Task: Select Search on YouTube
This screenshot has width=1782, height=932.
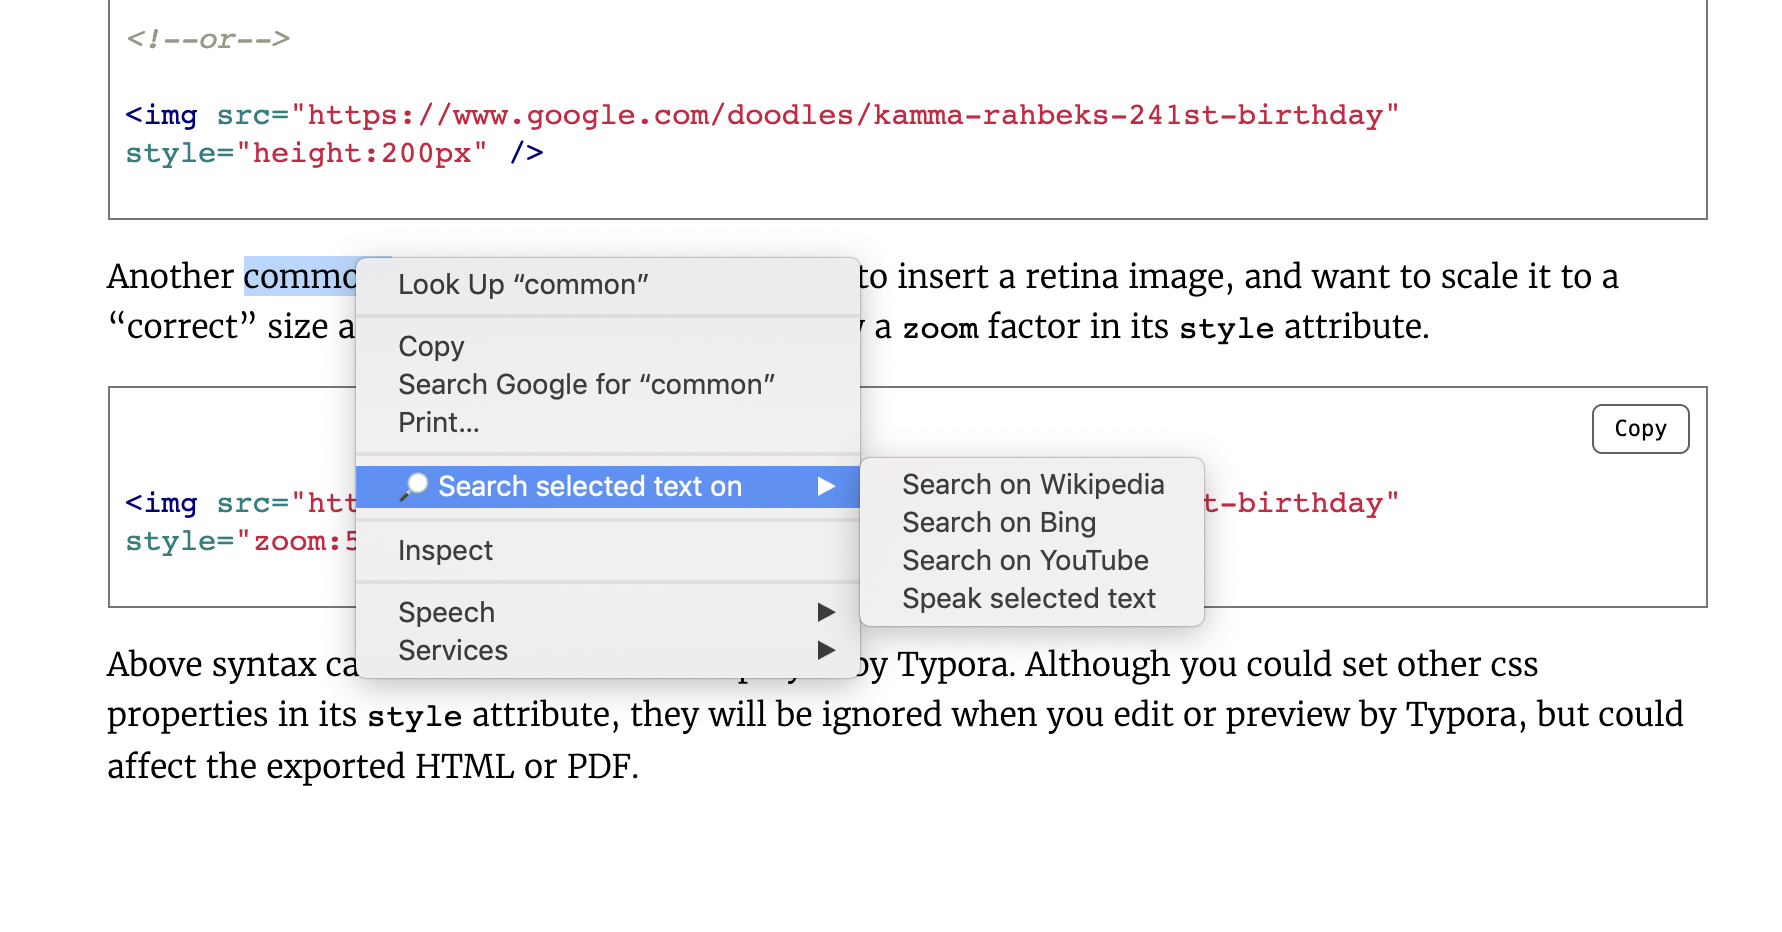Action: tap(1032, 560)
